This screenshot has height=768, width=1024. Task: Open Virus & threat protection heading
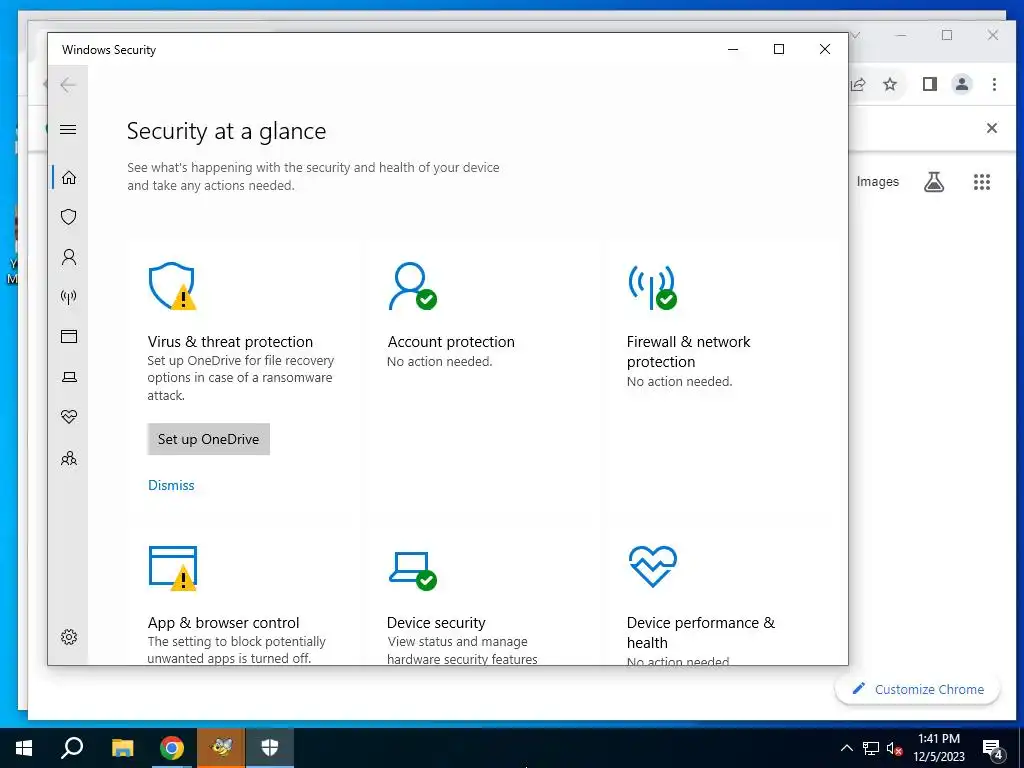point(230,342)
